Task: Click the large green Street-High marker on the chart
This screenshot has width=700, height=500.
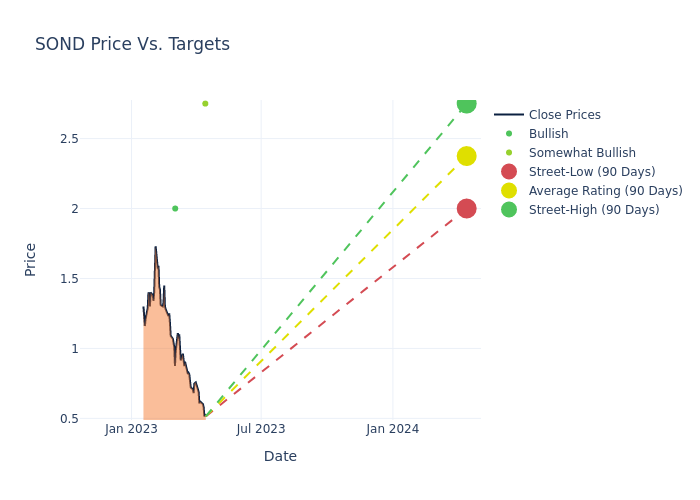Action: tap(466, 104)
